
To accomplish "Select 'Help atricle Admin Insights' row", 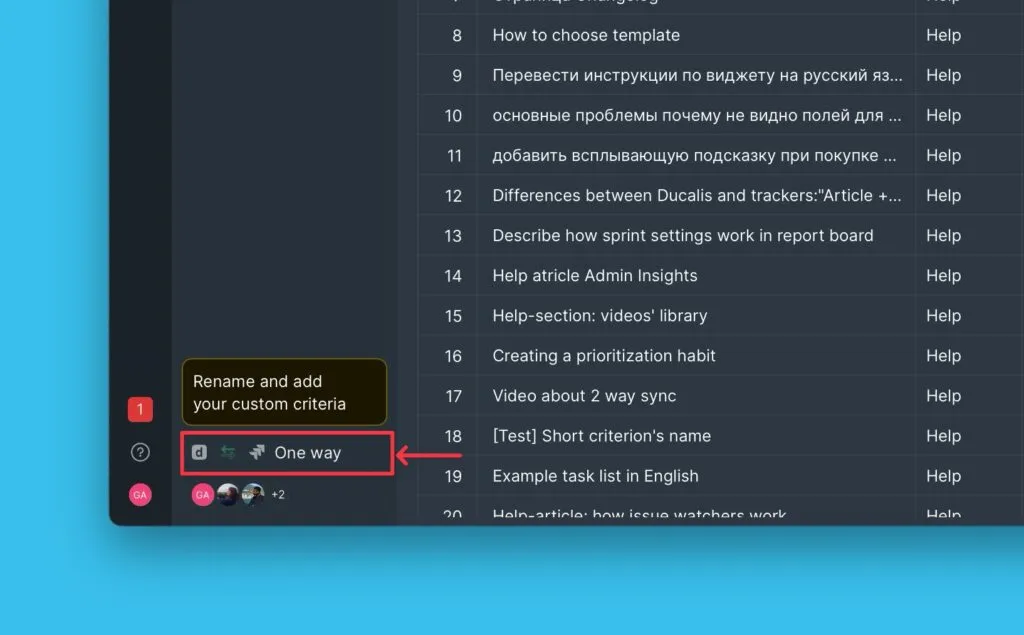I will (595, 276).
